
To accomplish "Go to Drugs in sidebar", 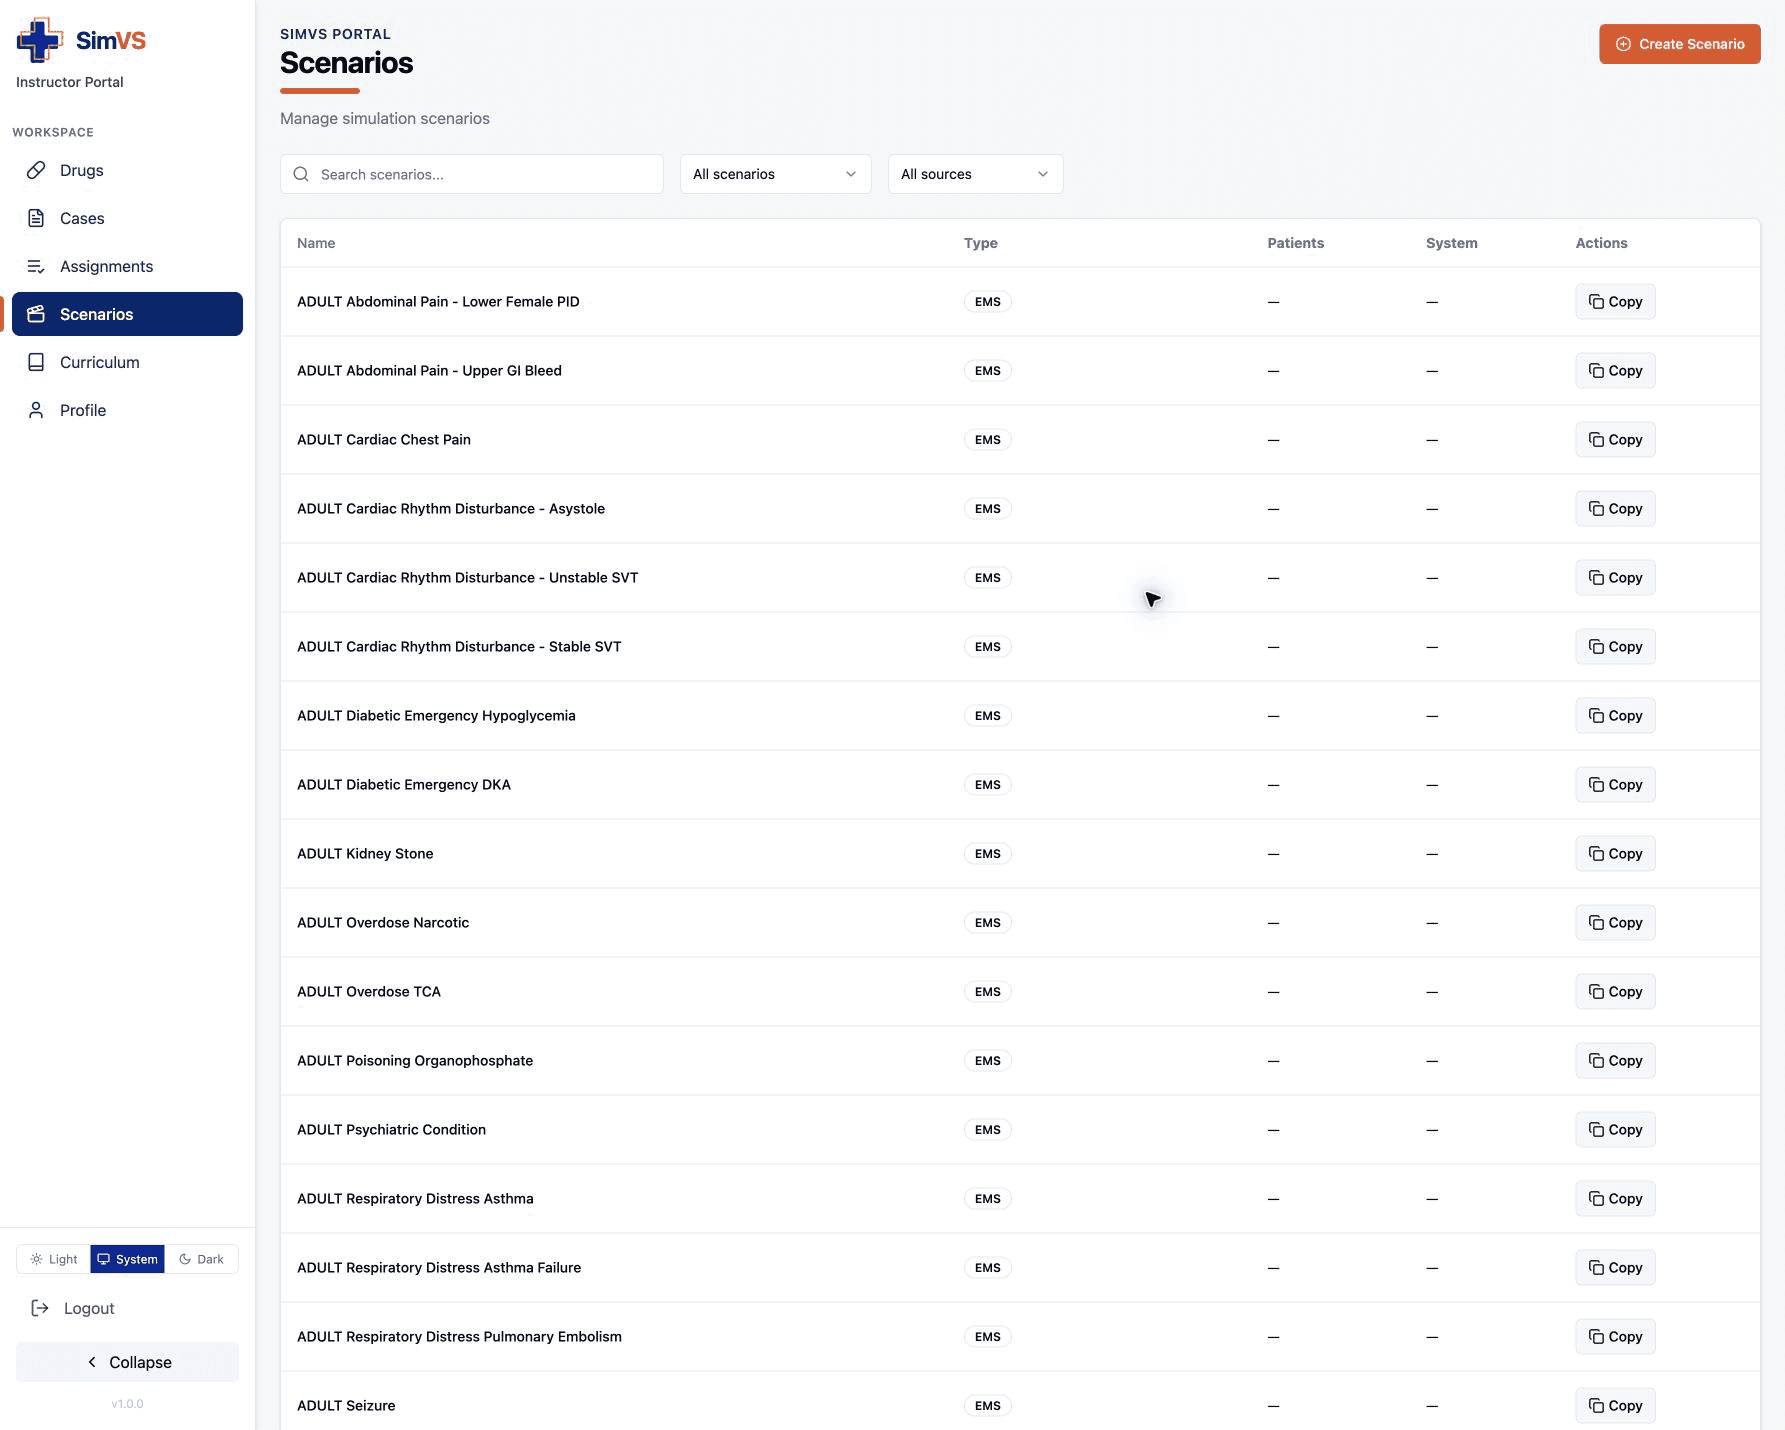I will click(x=127, y=170).
